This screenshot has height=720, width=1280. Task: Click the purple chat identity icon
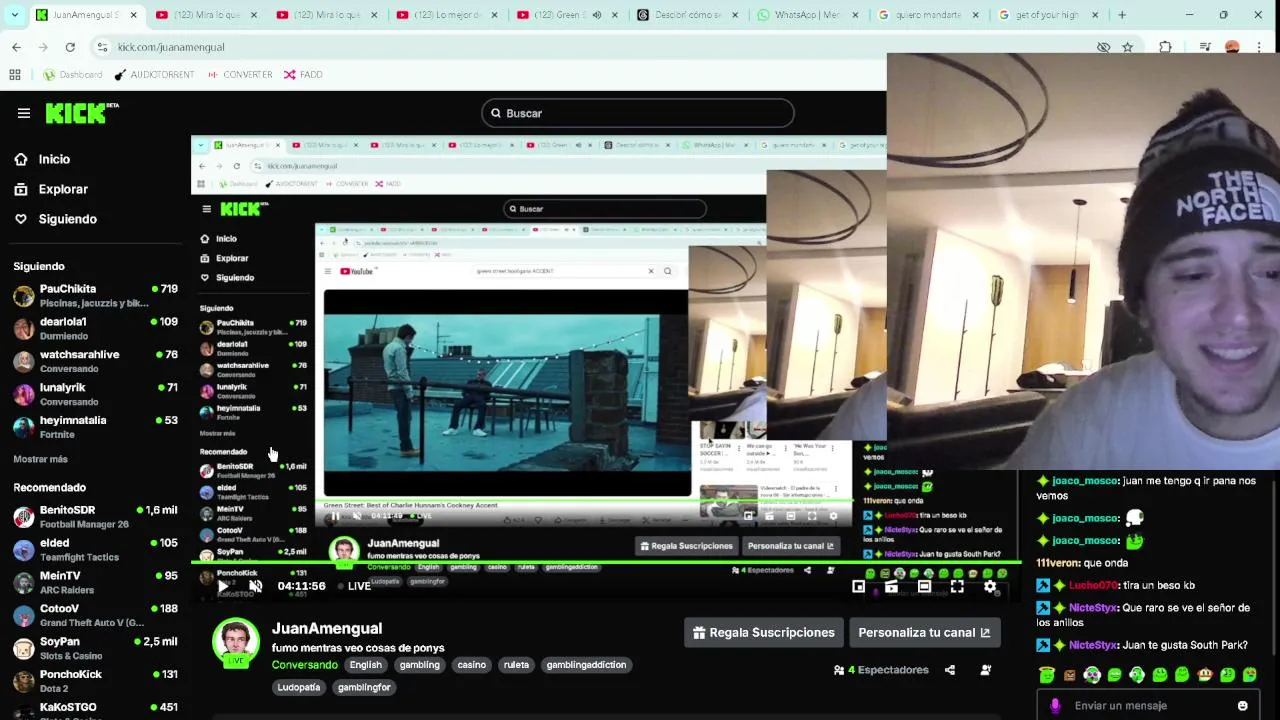(1055, 706)
